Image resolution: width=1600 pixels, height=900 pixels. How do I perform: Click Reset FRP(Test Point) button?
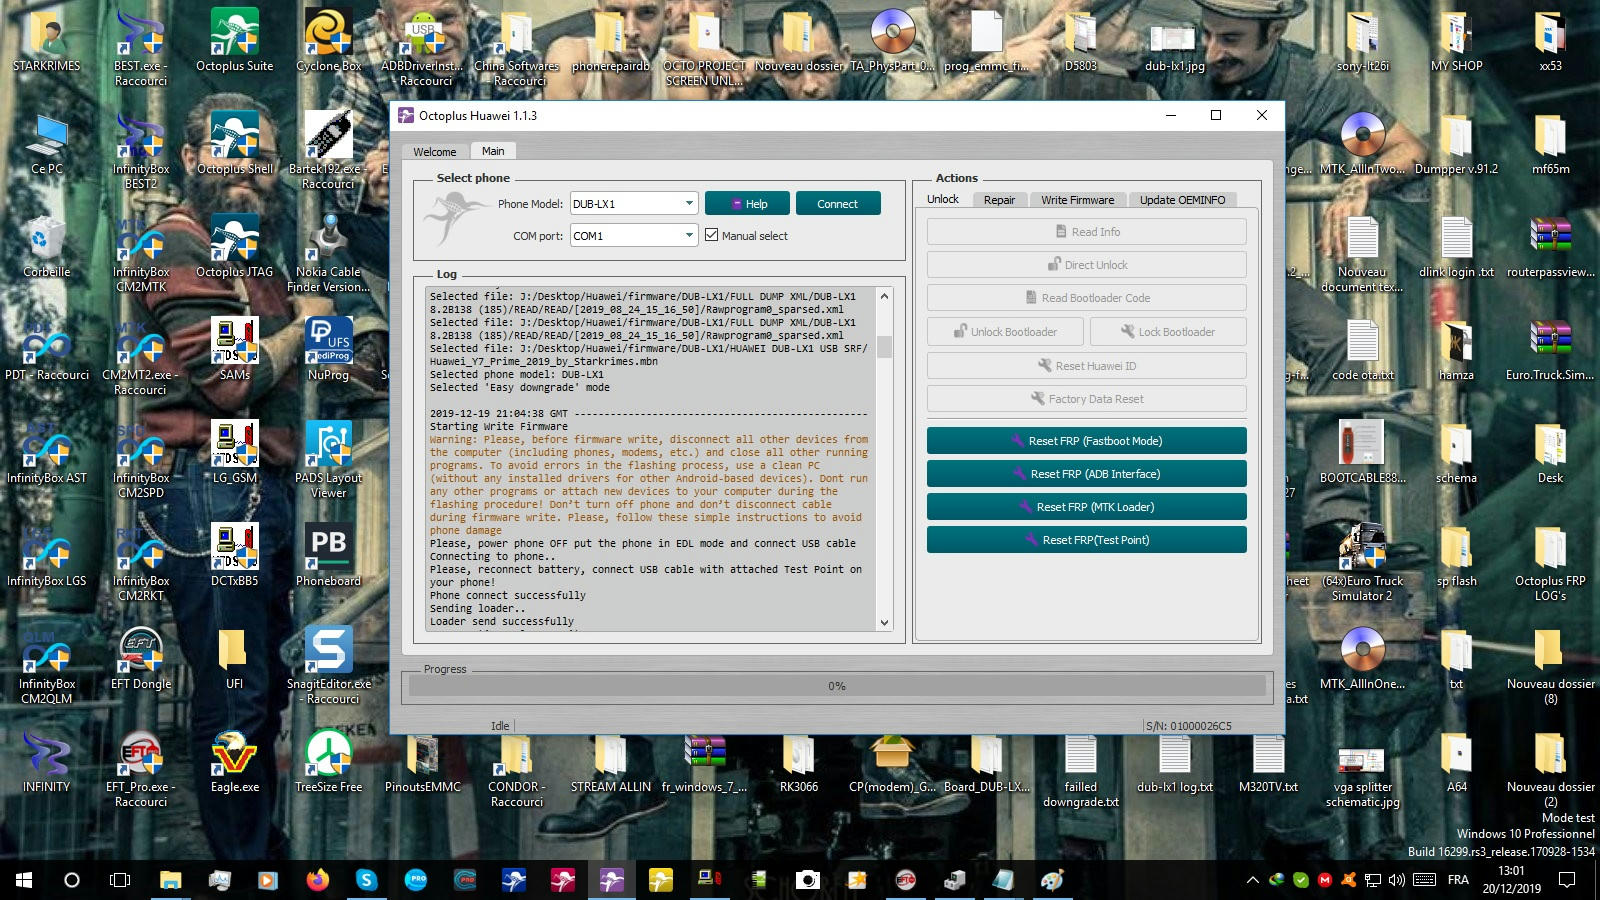pos(1086,539)
